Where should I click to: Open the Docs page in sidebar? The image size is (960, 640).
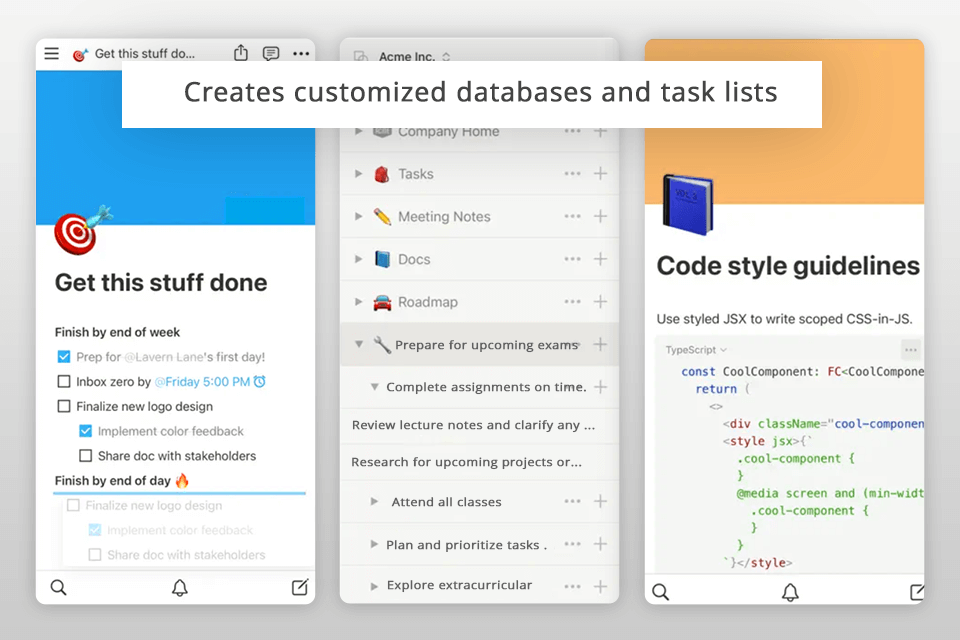414,260
